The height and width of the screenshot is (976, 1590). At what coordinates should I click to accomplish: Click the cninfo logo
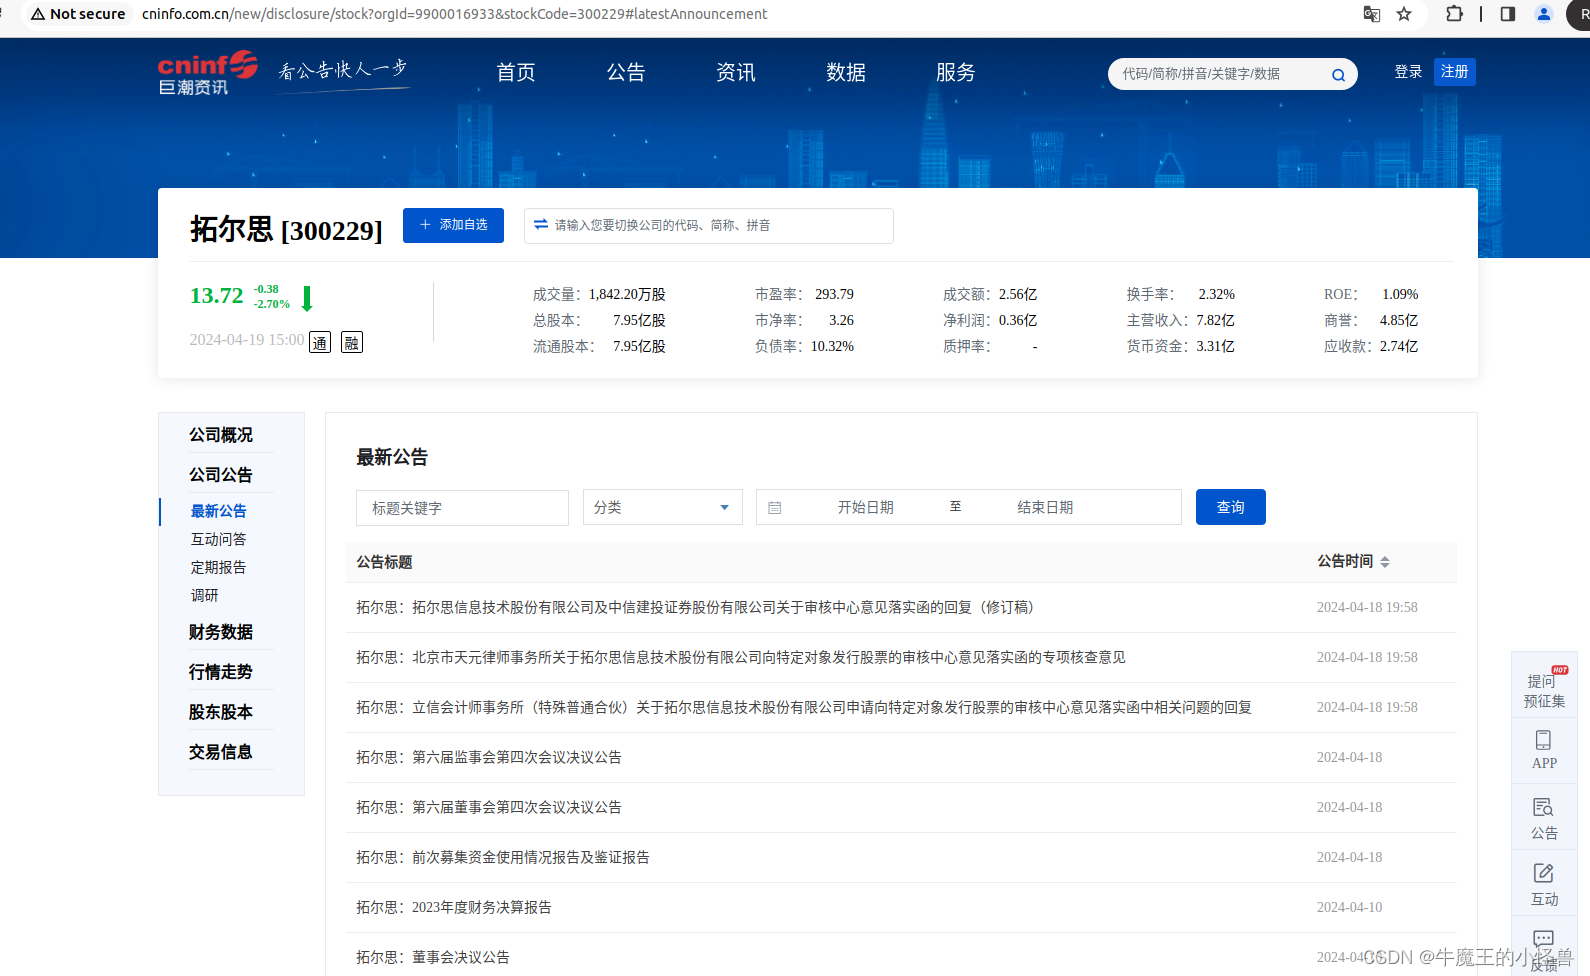(208, 73)
